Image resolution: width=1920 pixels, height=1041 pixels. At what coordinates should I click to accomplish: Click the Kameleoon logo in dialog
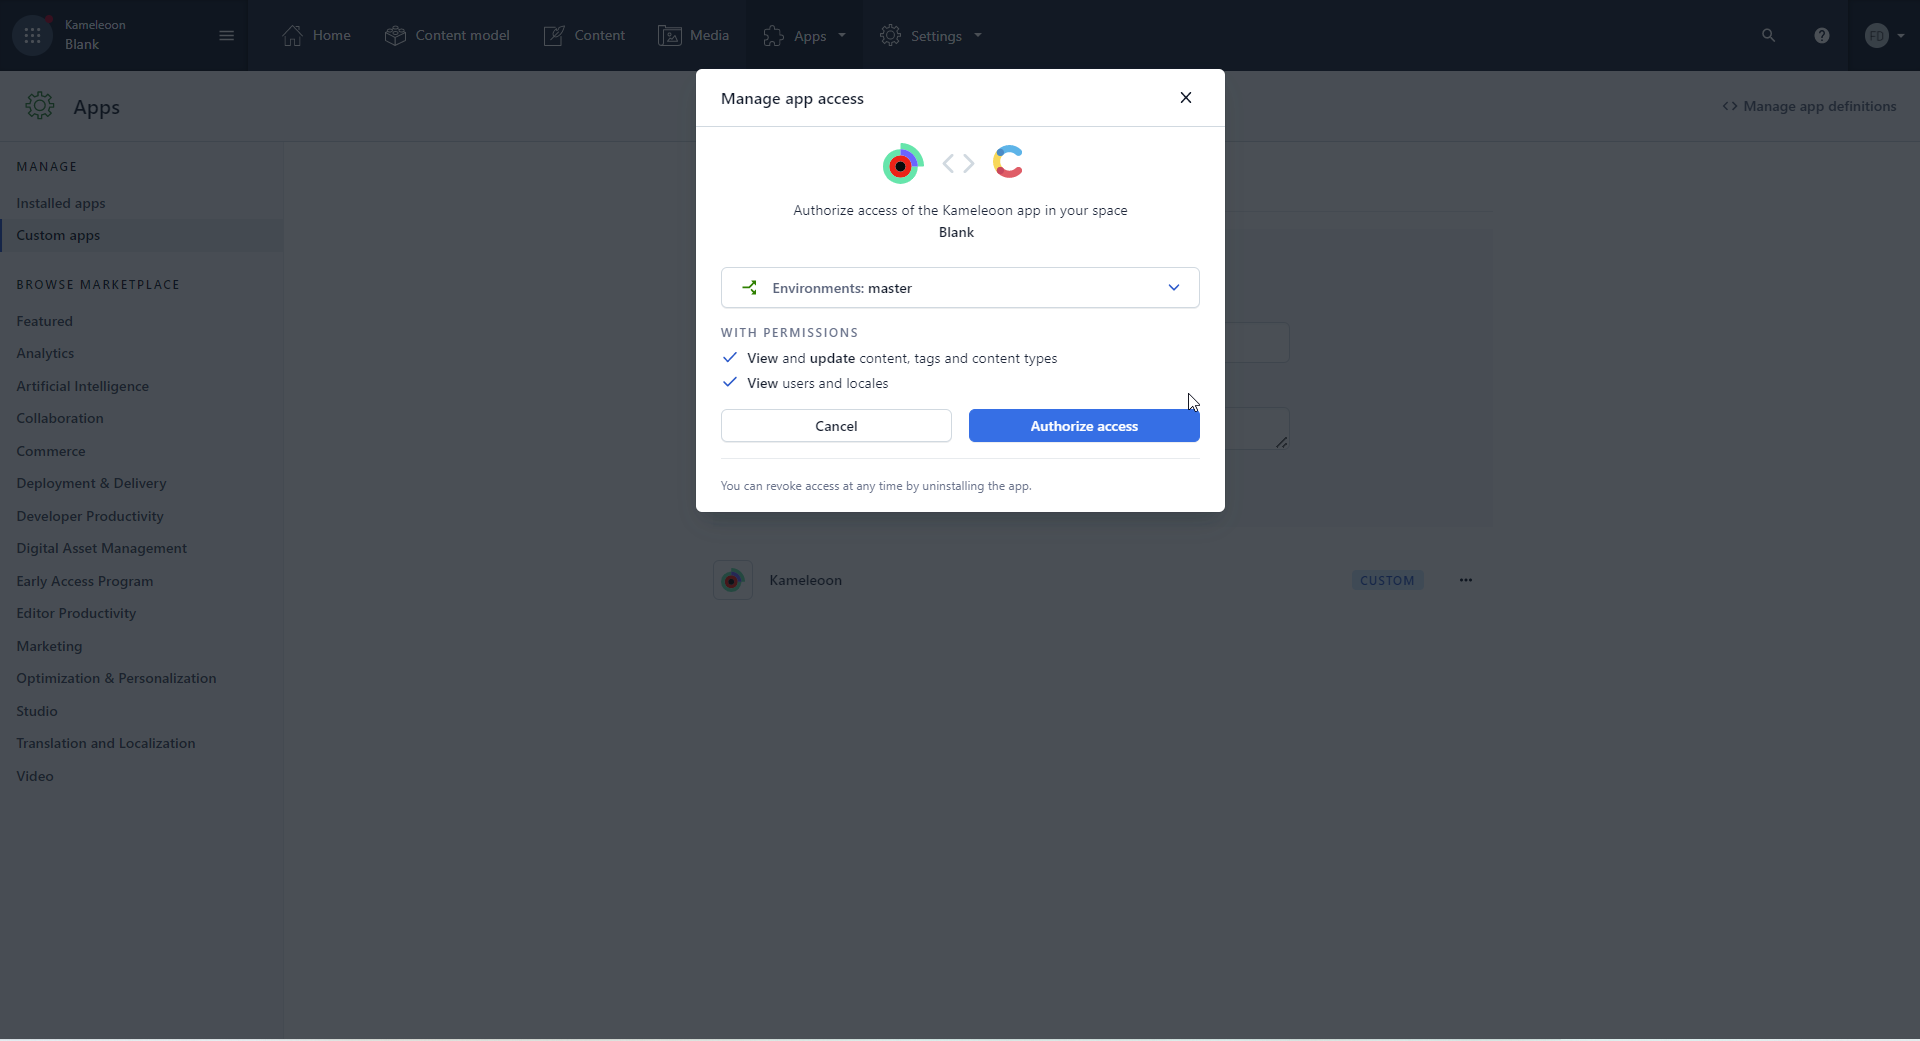click(x=902, y=164)
